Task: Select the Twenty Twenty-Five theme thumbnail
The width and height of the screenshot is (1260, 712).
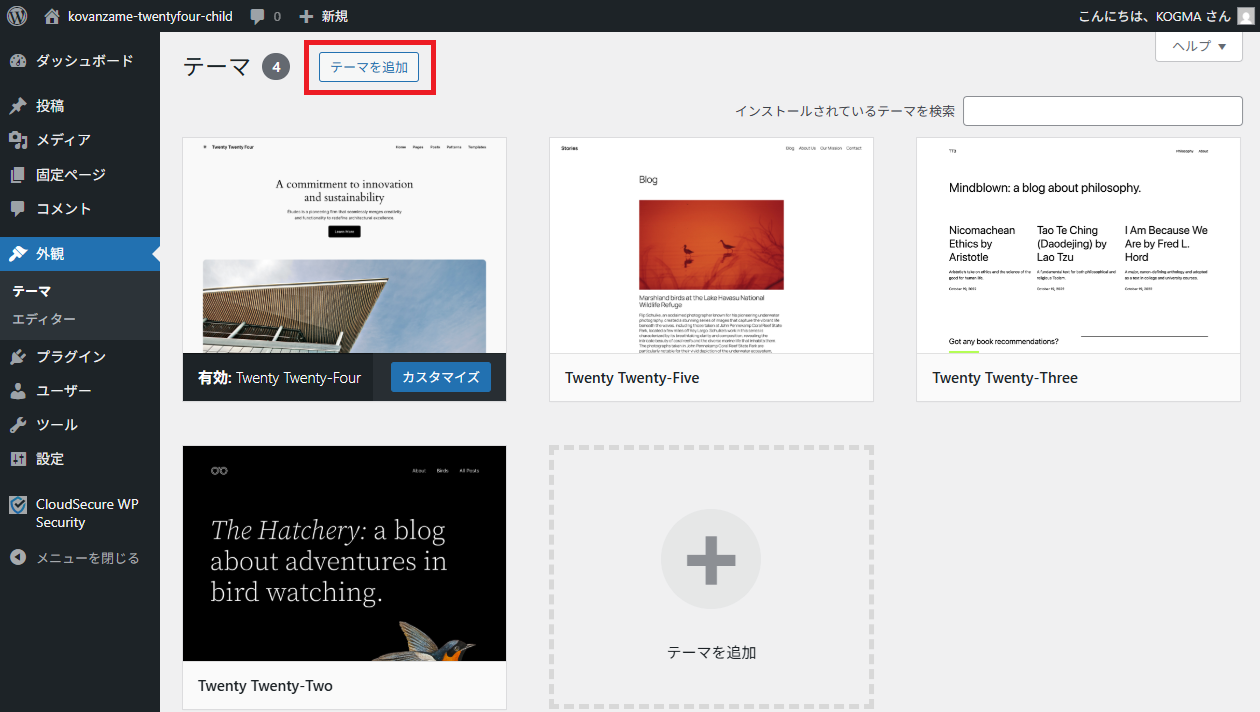Action: point(711,246)
